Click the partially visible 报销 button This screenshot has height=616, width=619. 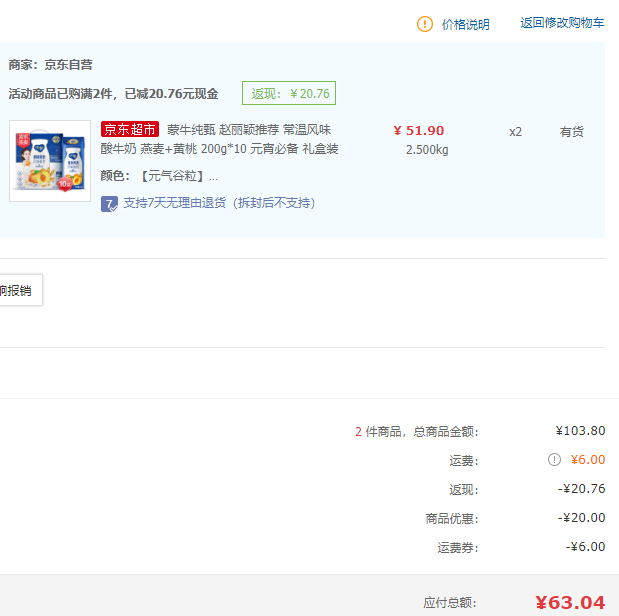point(21,290)
